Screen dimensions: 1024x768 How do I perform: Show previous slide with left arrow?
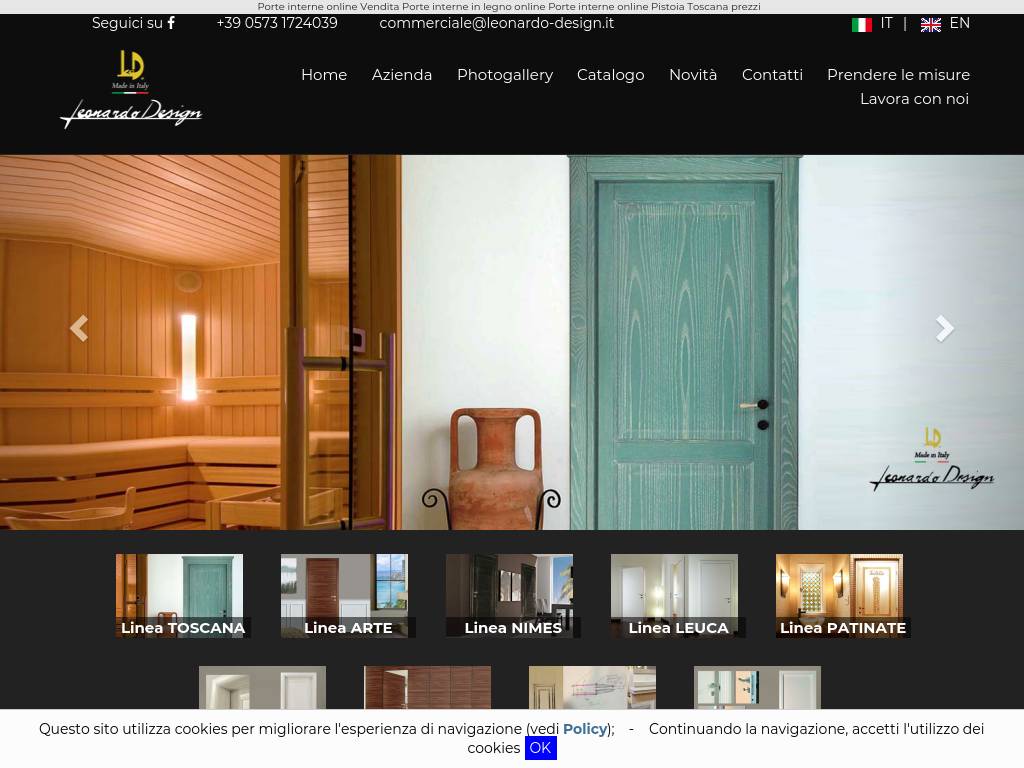pyautogui.click(x=79, y=328)
